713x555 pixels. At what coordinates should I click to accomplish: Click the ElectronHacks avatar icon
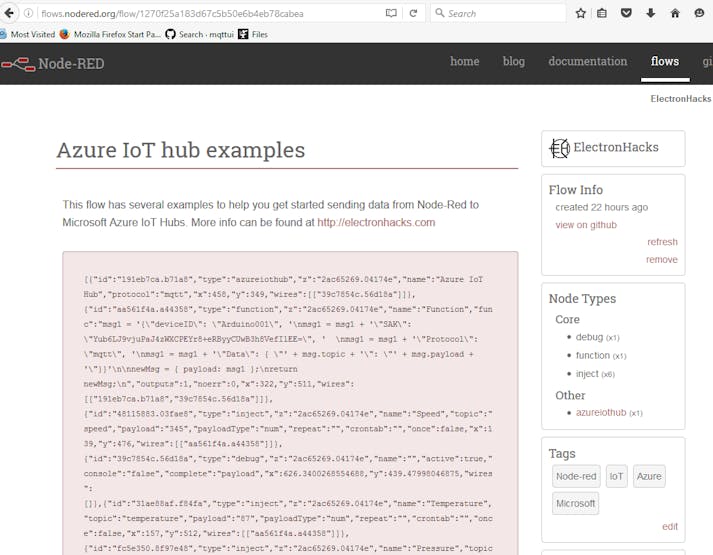tap(559, 148)
